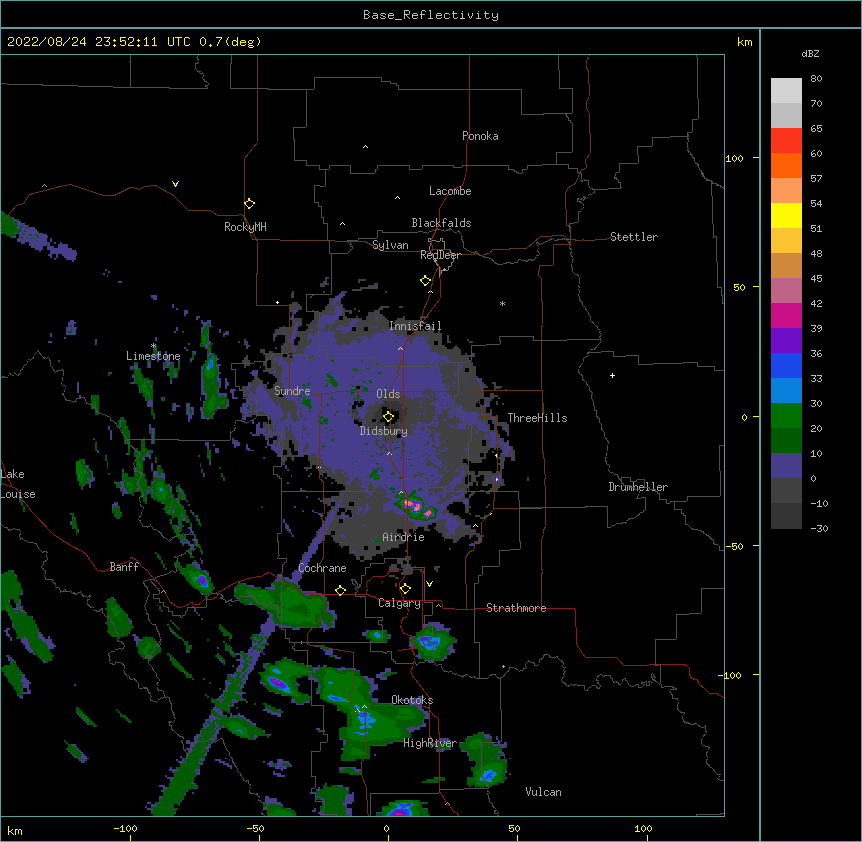This screenshot has height=842, width=862.
Task: Click the Sylvan label
Action: click(390, 245)
